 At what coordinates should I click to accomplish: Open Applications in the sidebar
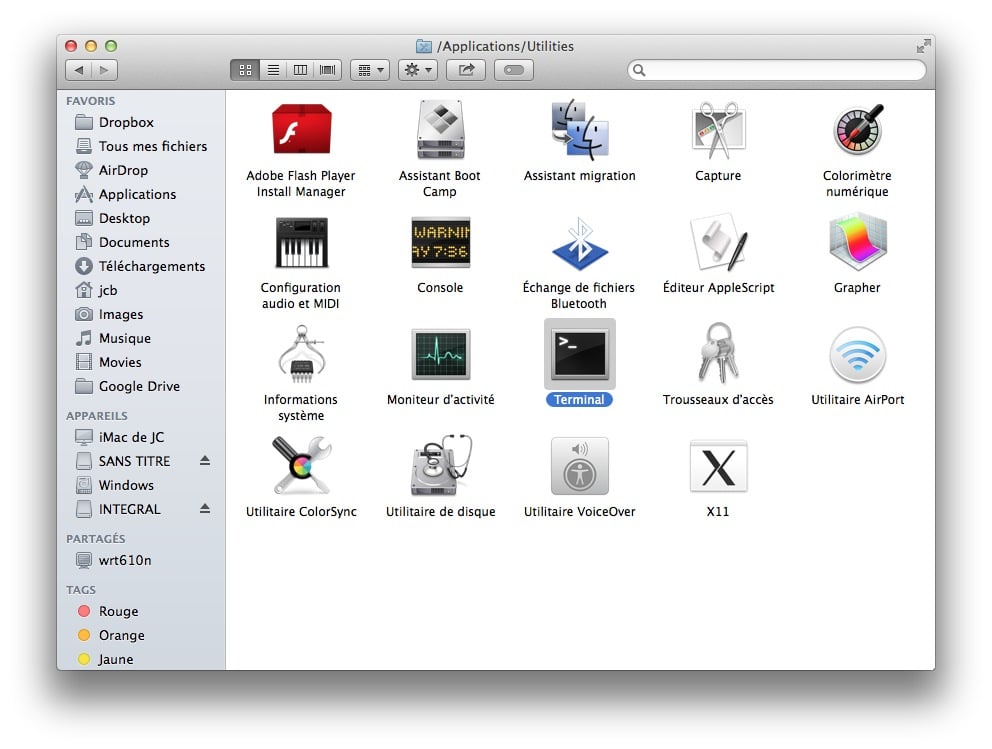[137, 194]
